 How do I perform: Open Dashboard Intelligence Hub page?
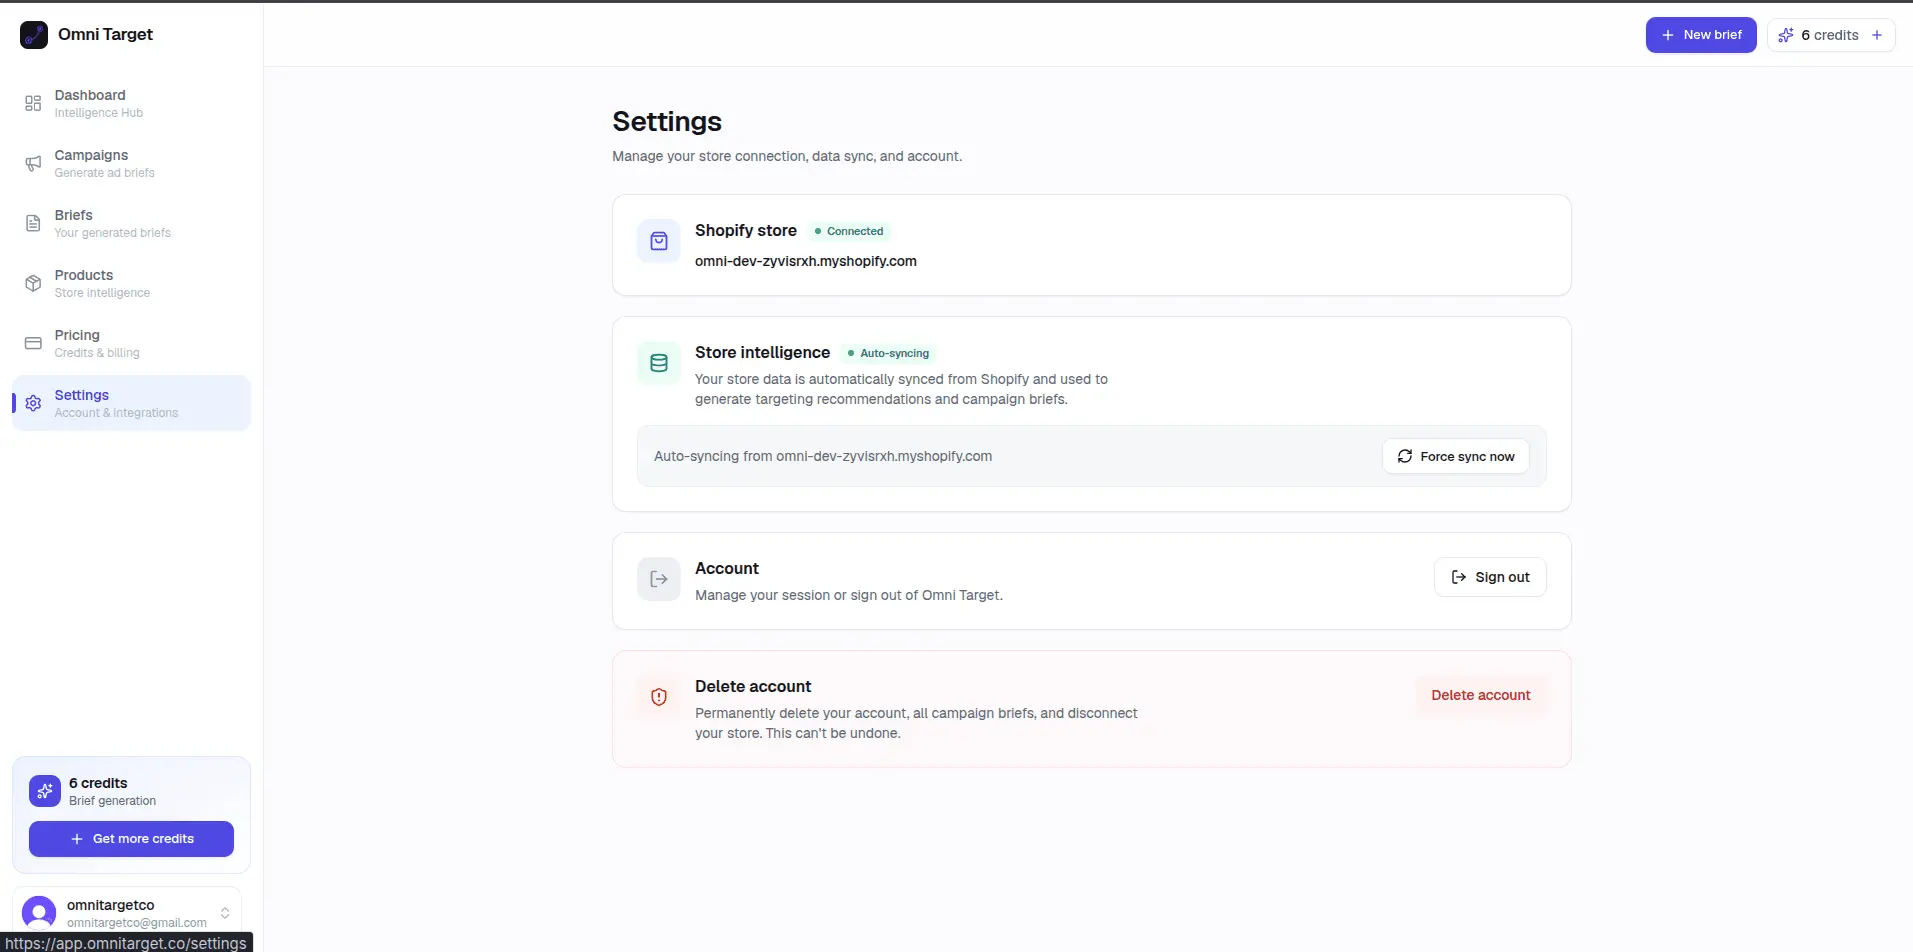pos(131,103)
